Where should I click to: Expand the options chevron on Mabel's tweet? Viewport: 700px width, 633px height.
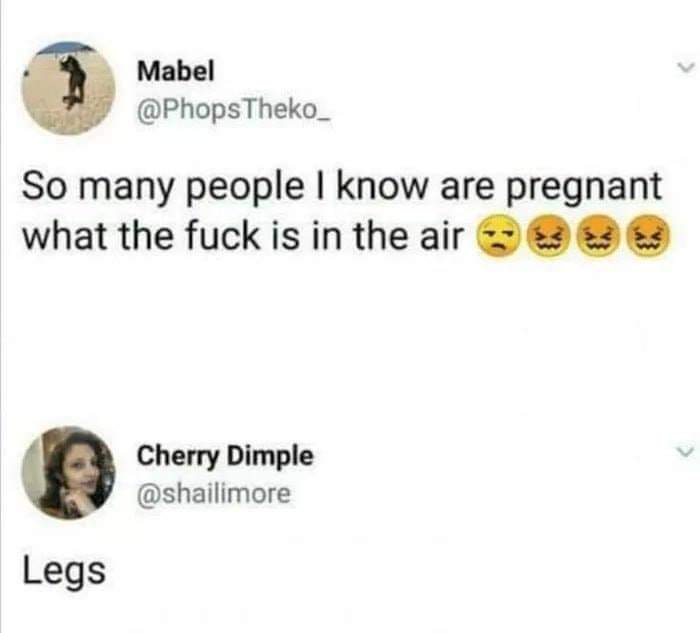[685, 68]
